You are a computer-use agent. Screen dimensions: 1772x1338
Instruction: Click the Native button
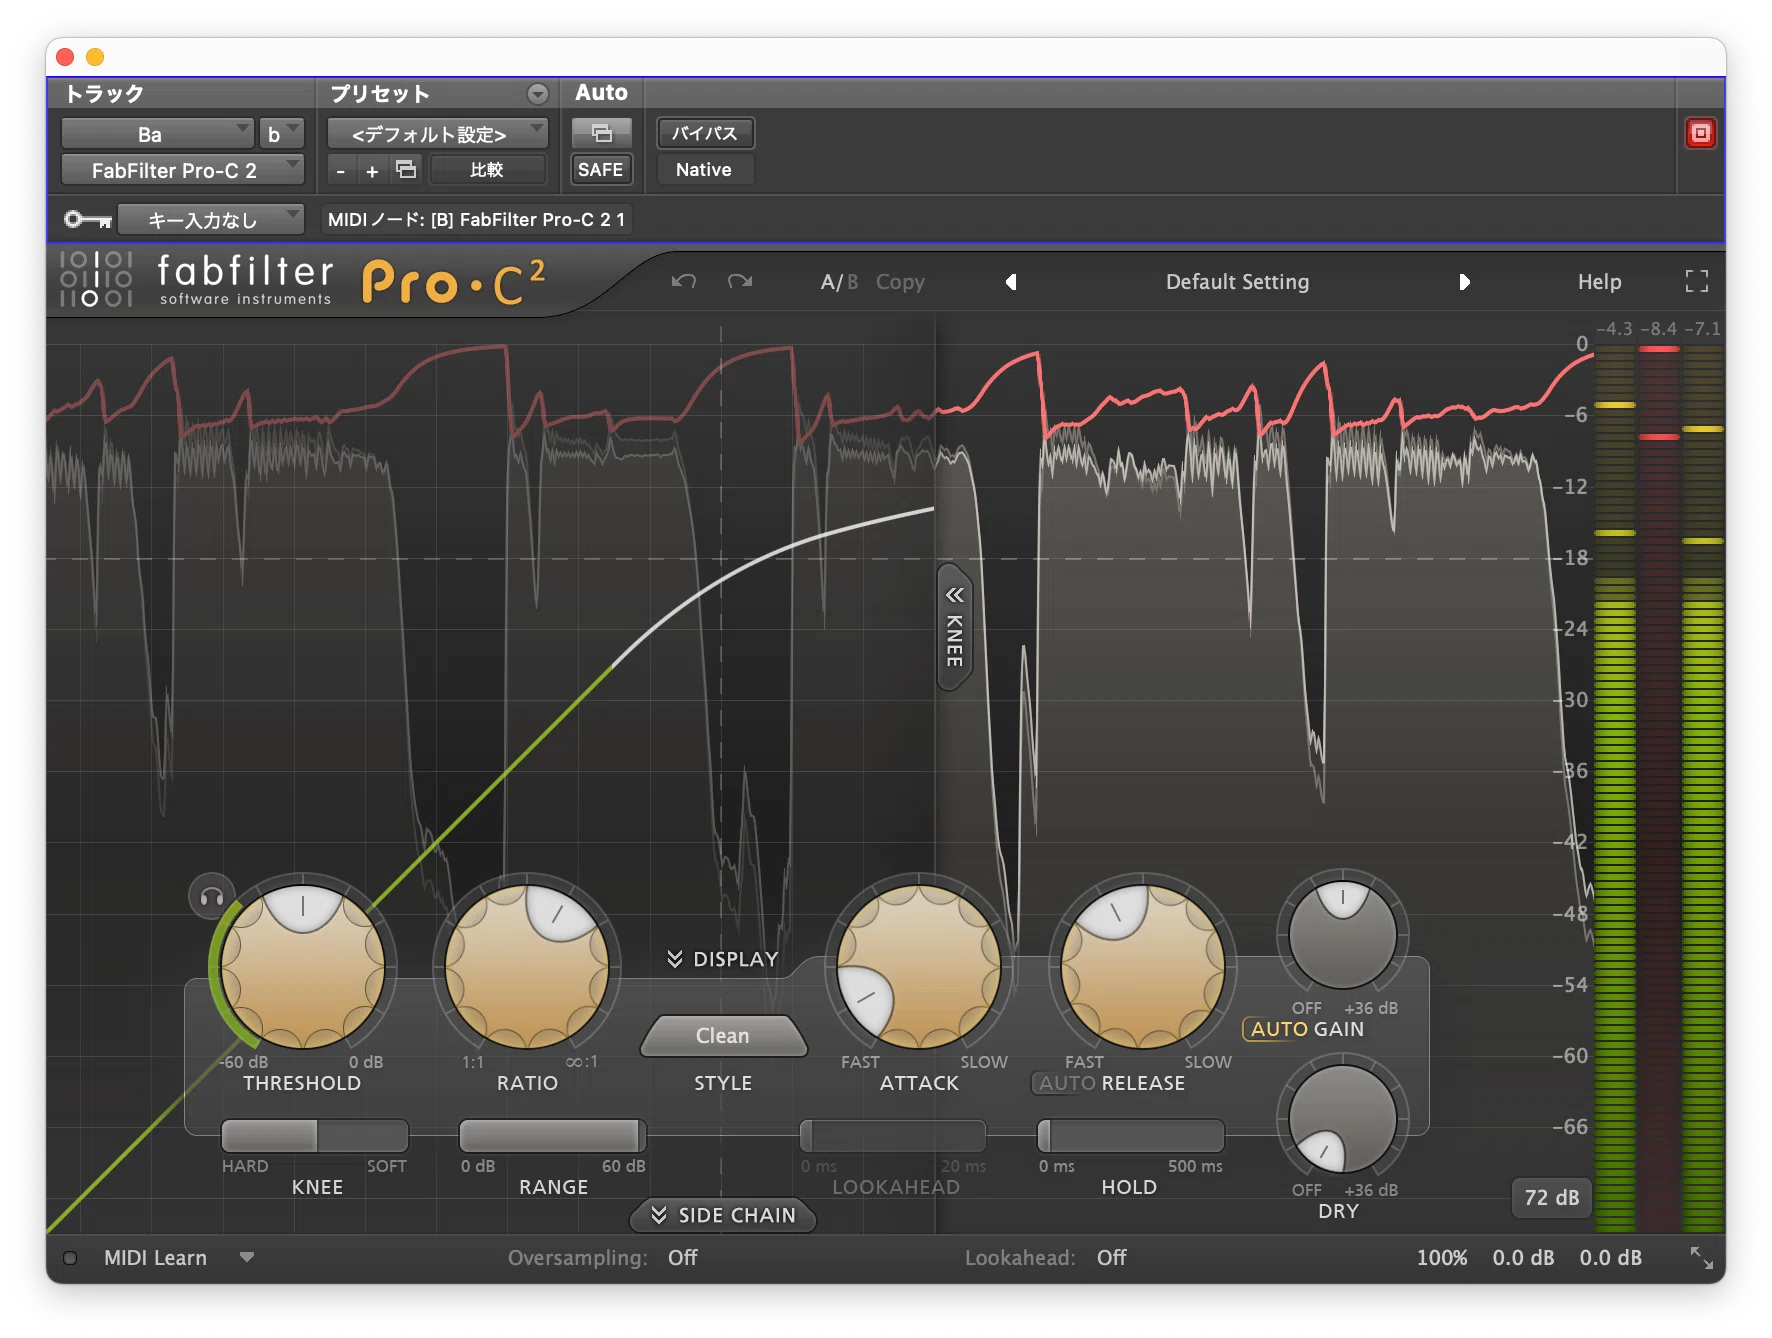coord(704,170)
